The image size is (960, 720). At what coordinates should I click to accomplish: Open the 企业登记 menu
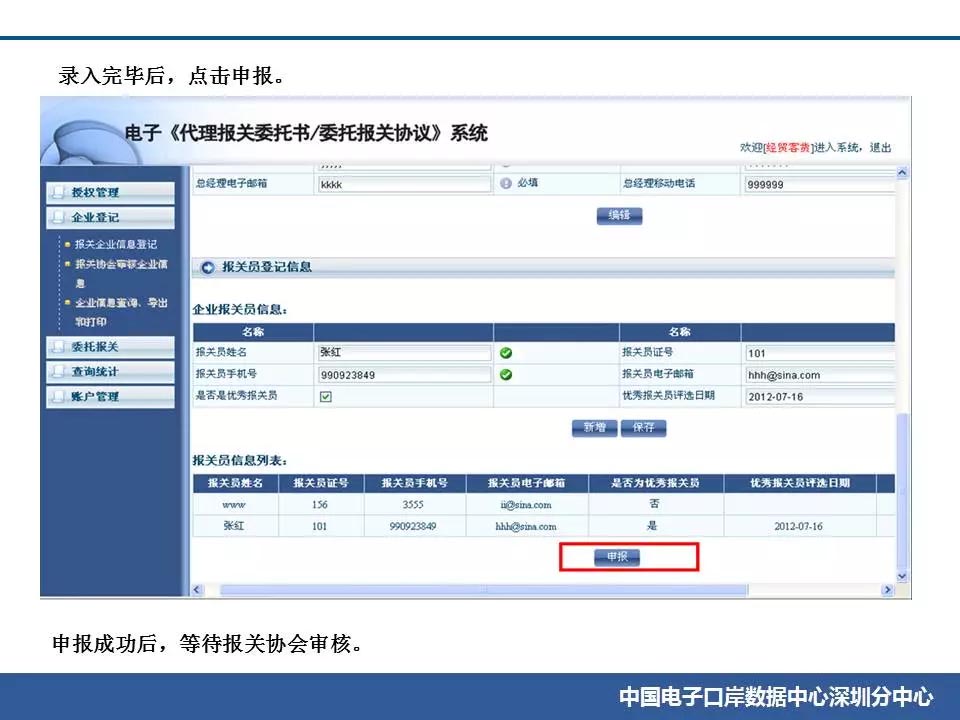coord(110,217)
